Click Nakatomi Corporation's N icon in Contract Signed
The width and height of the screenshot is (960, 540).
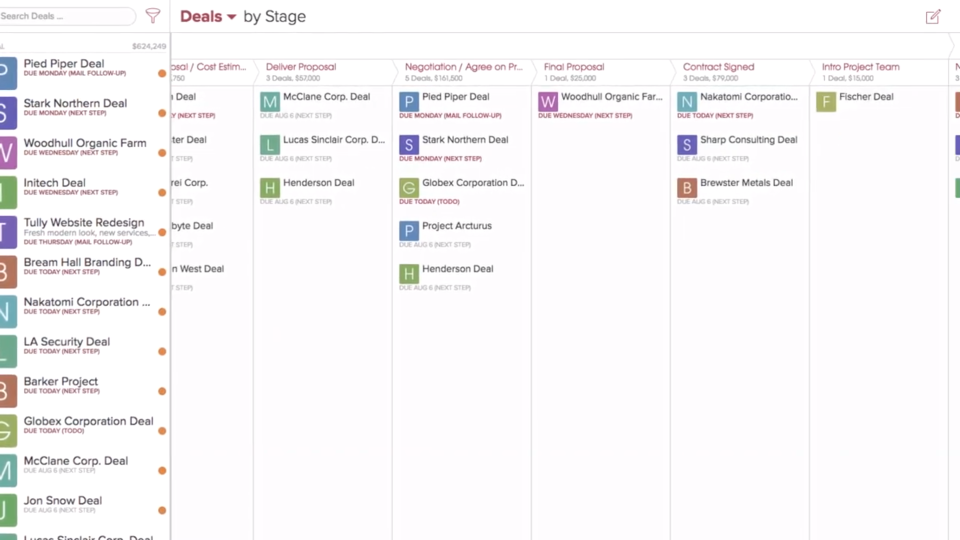[x=687, y=102]
